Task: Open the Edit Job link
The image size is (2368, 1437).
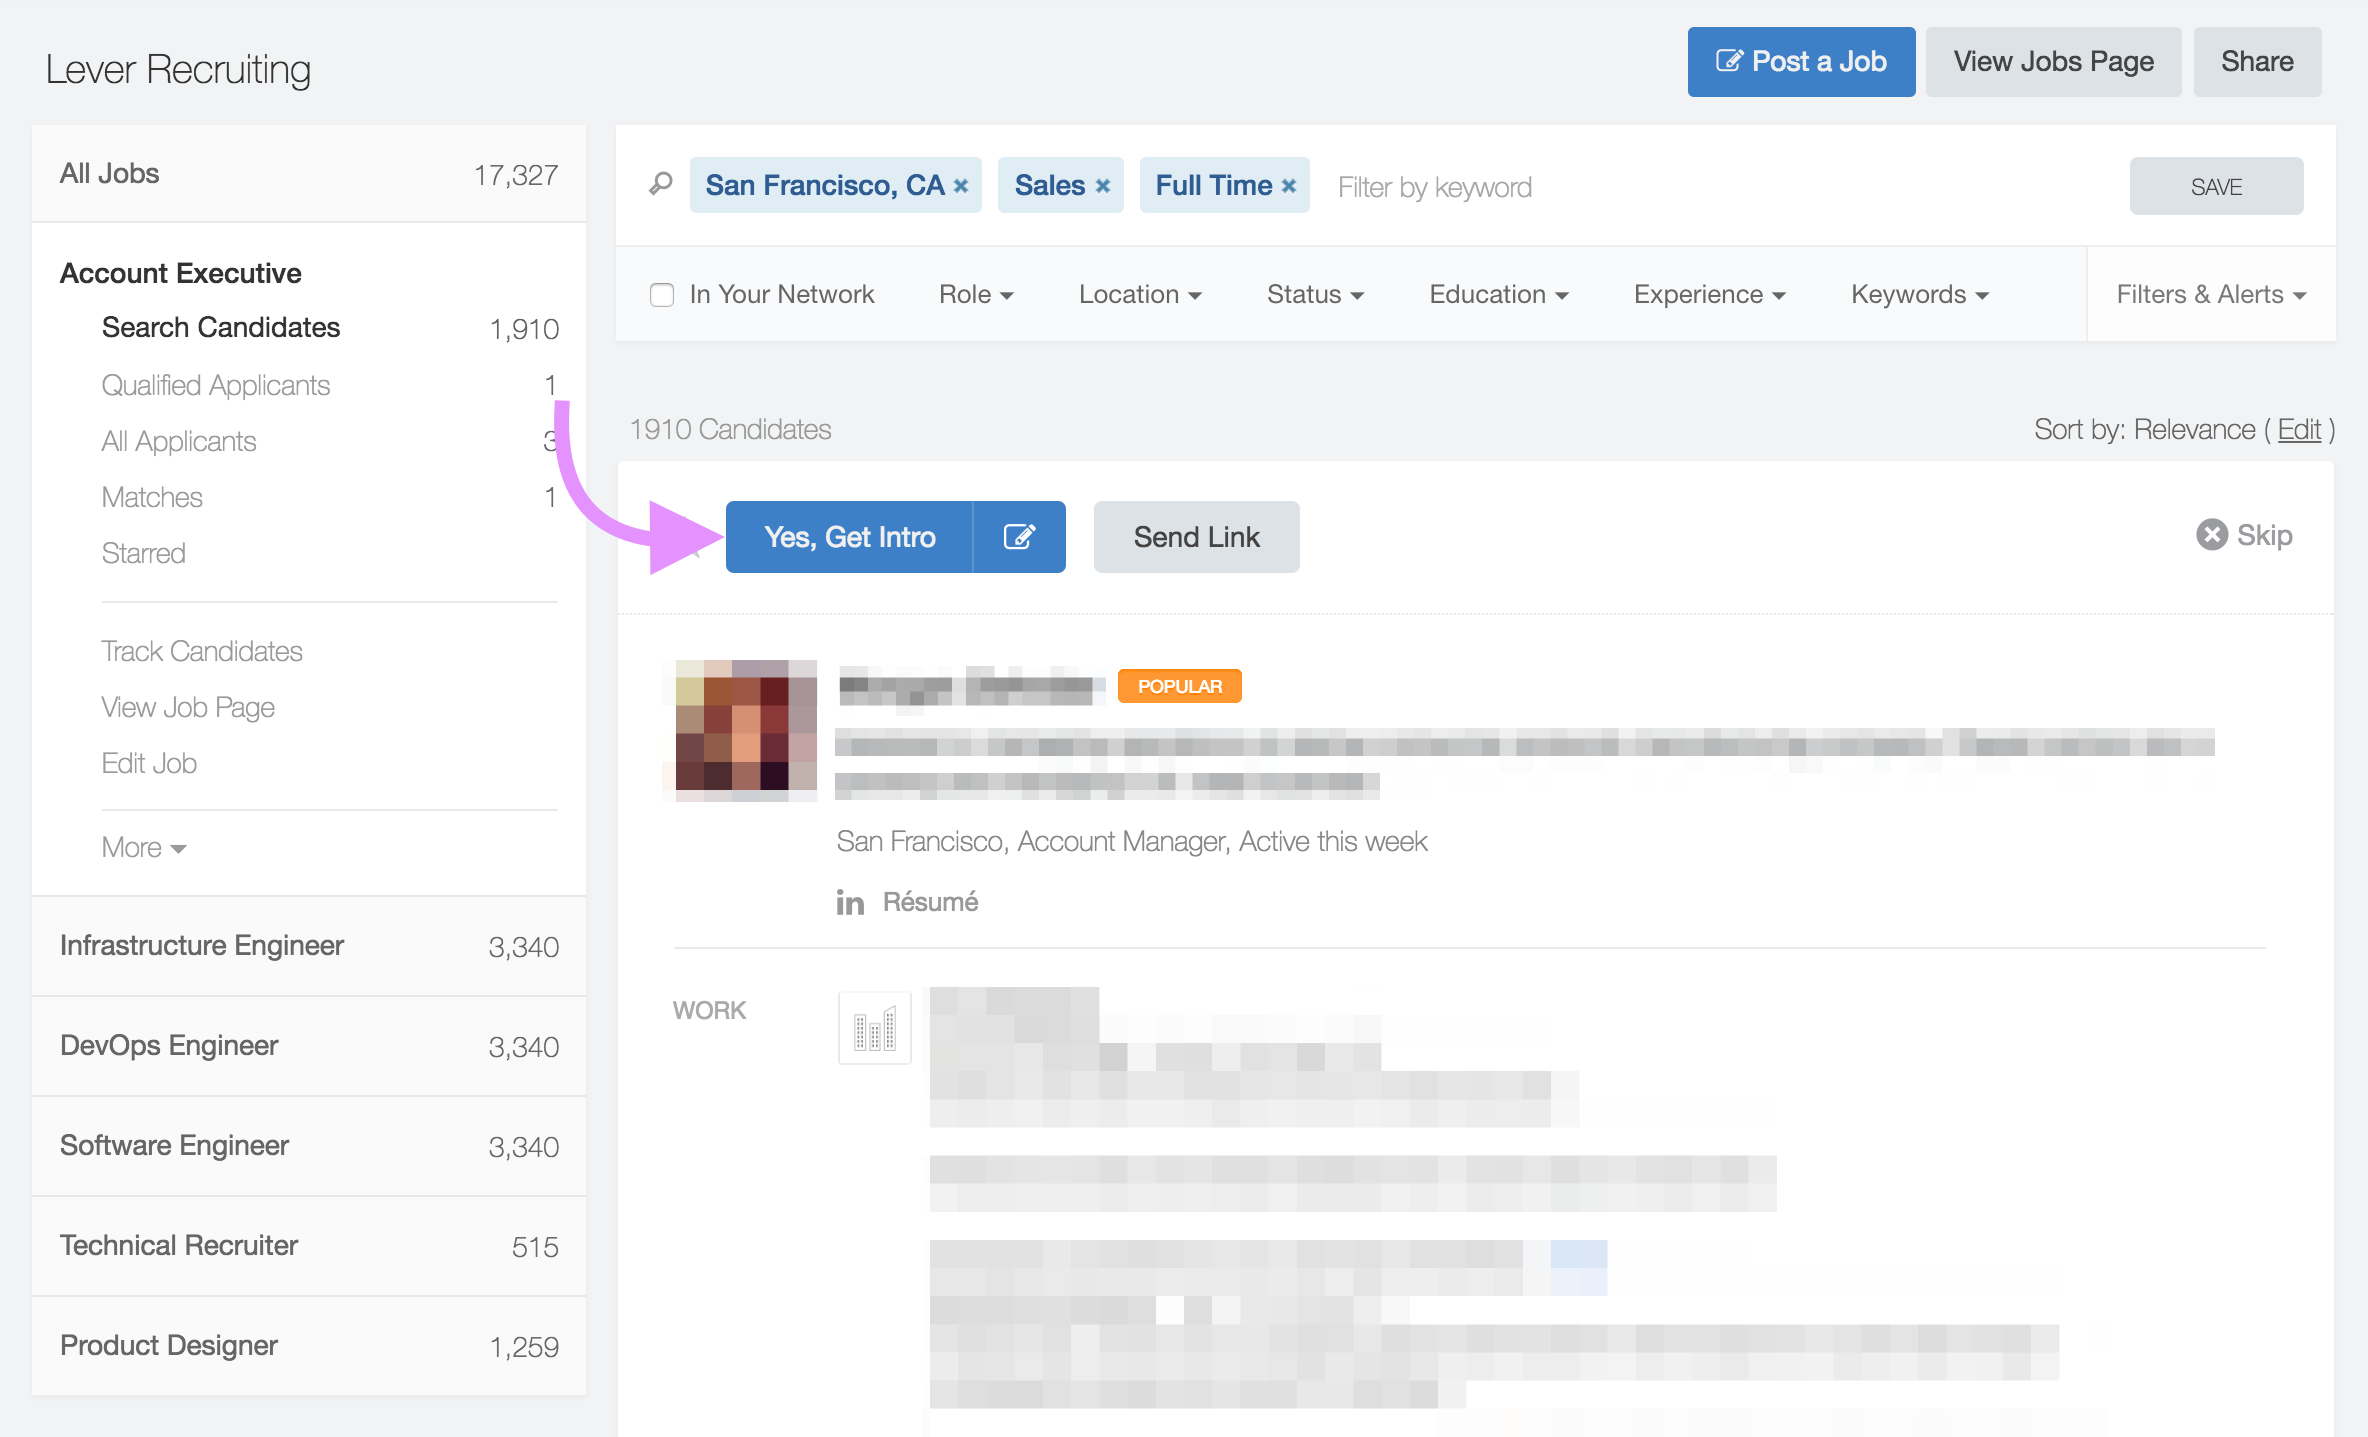Action: coord(149,763)
